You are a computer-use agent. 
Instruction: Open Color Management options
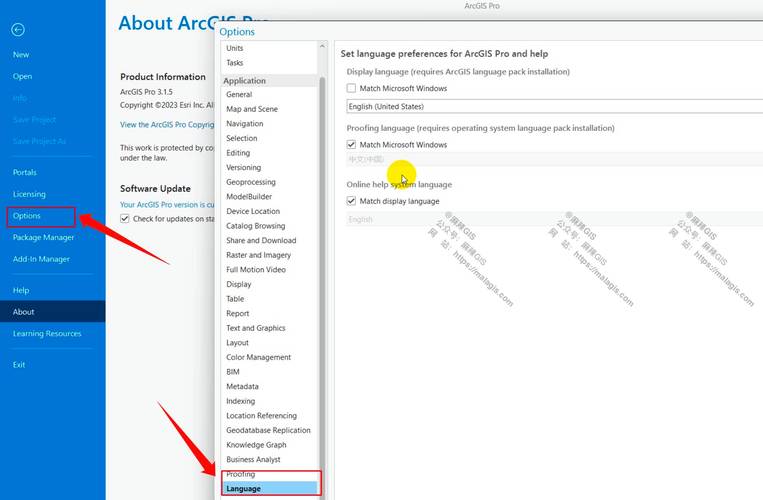[258, 357]
